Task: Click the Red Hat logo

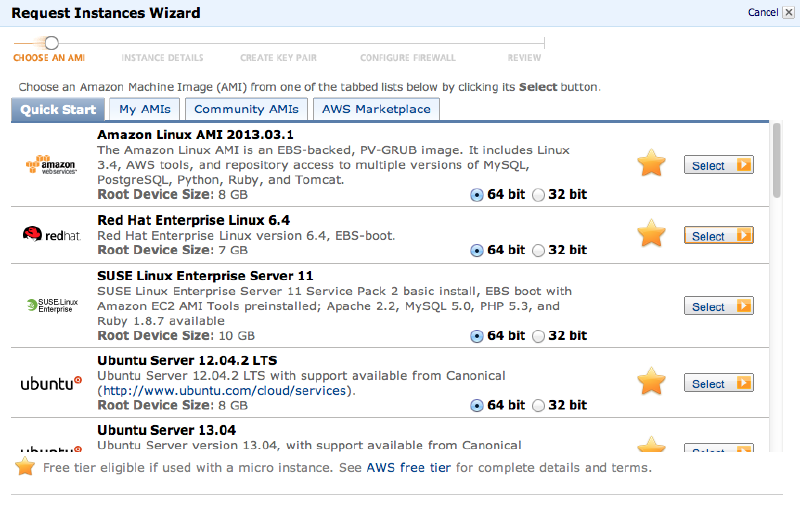Action: (52, 234)
